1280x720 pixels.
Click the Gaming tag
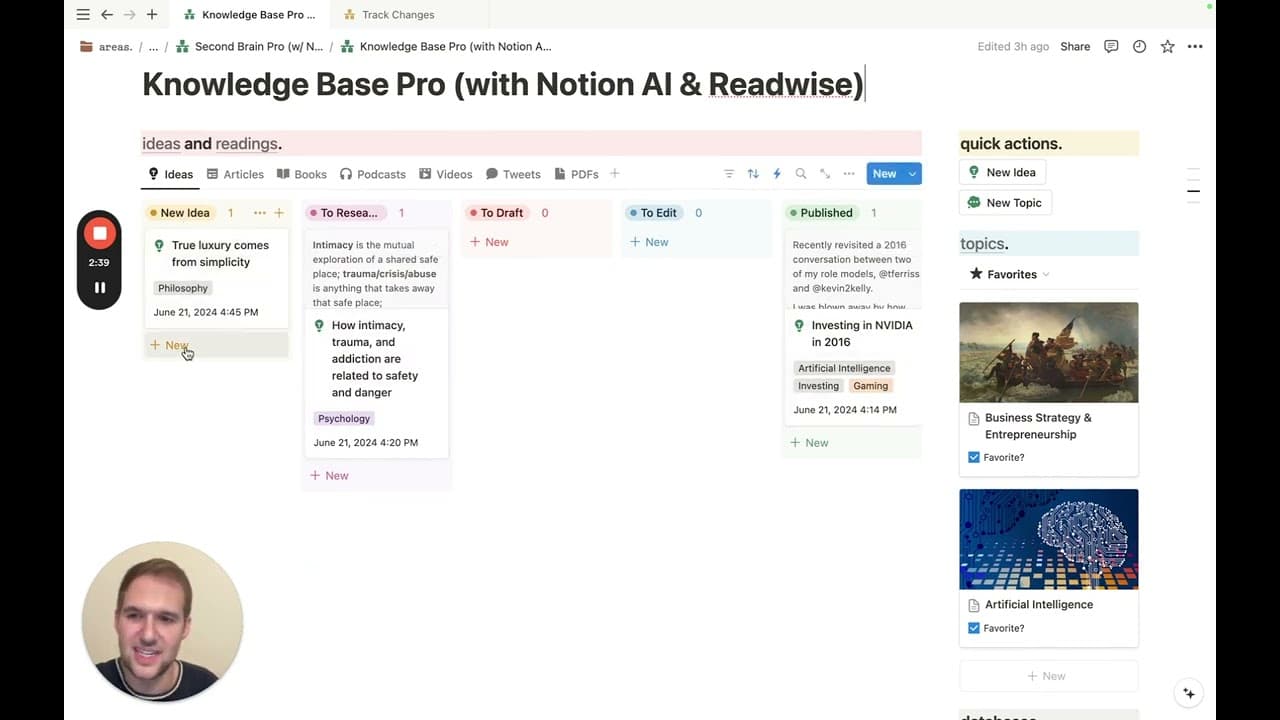tap(870, 386)
